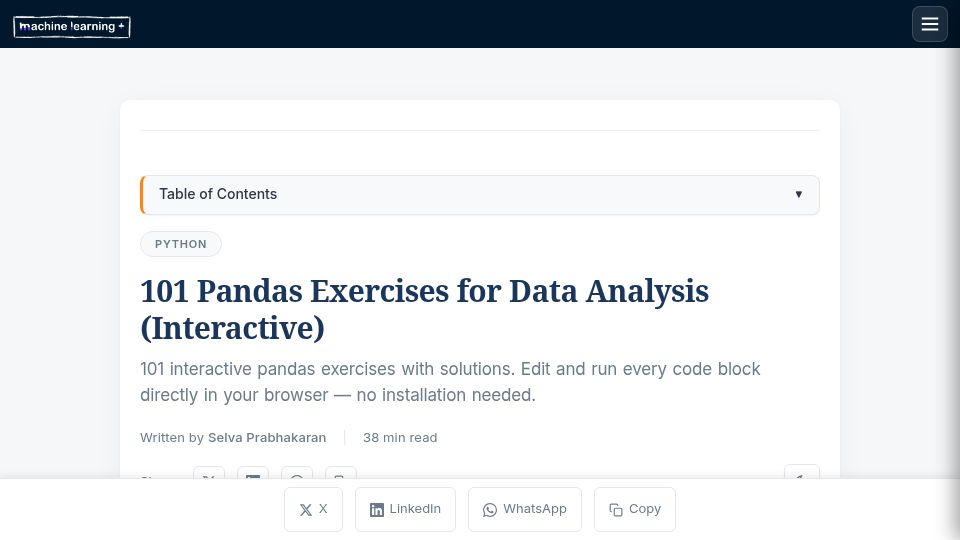
Task: Copy the article link from the bottom bar
Action: coord(635,509)
